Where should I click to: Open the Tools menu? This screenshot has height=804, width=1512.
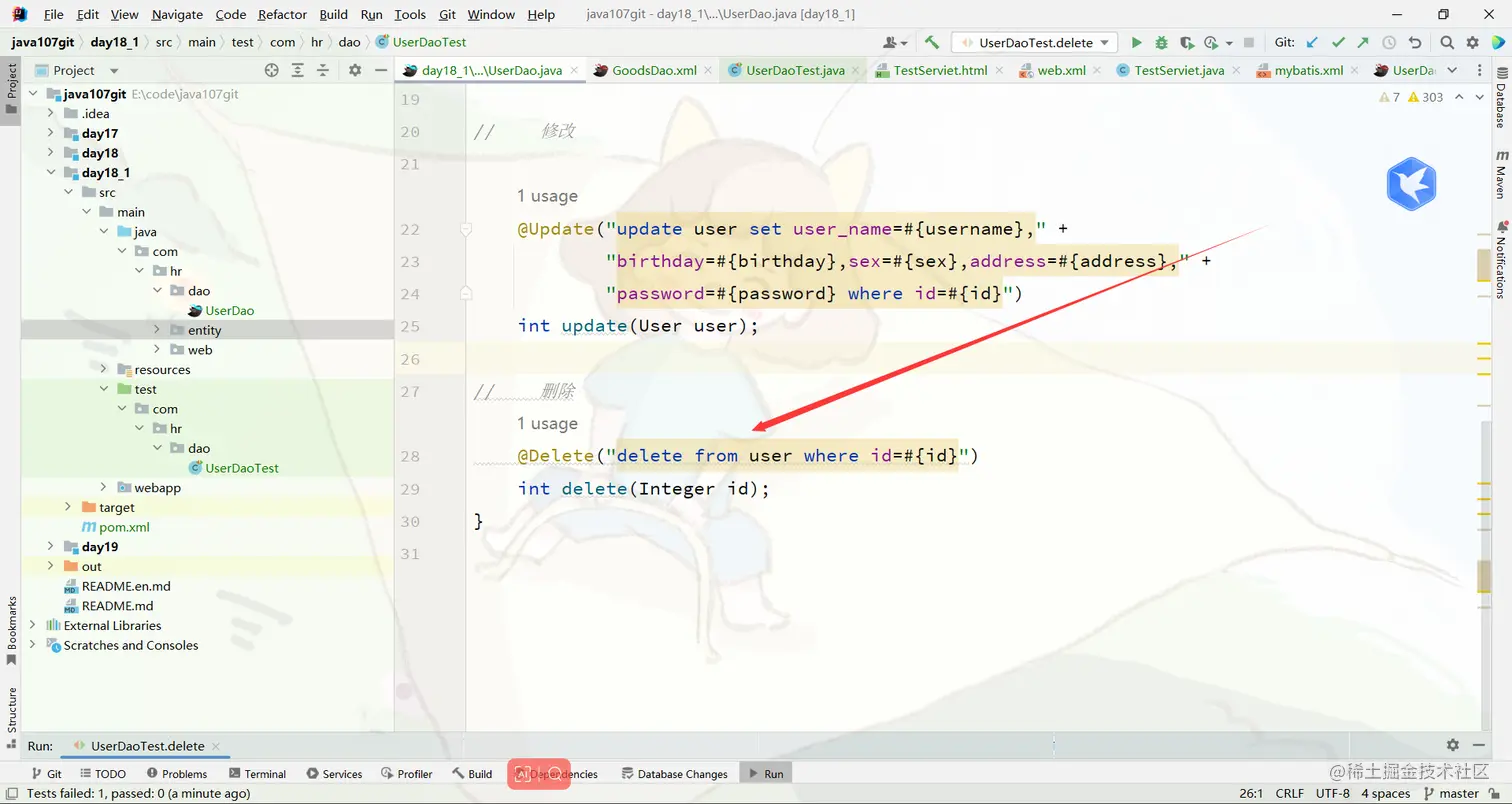coord(410,14)
